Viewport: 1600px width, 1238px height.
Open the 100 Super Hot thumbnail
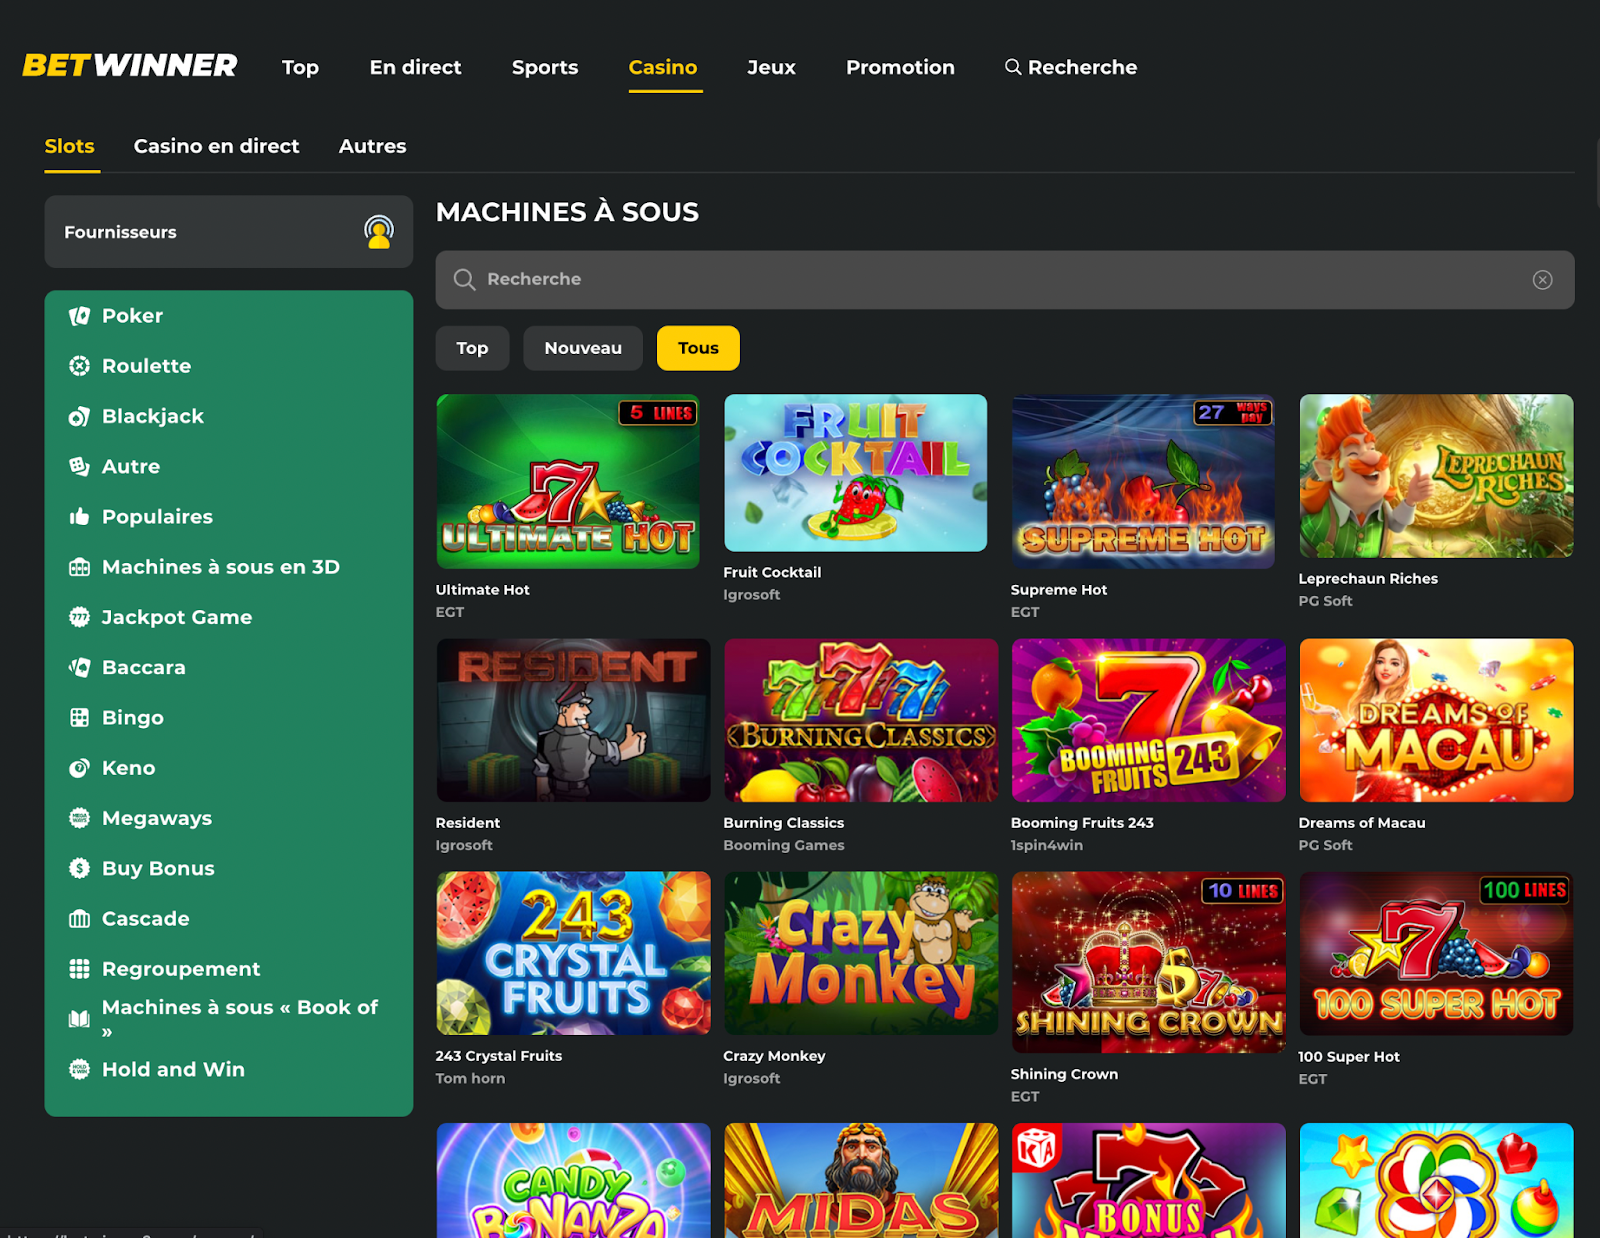tap(1436, 953)
